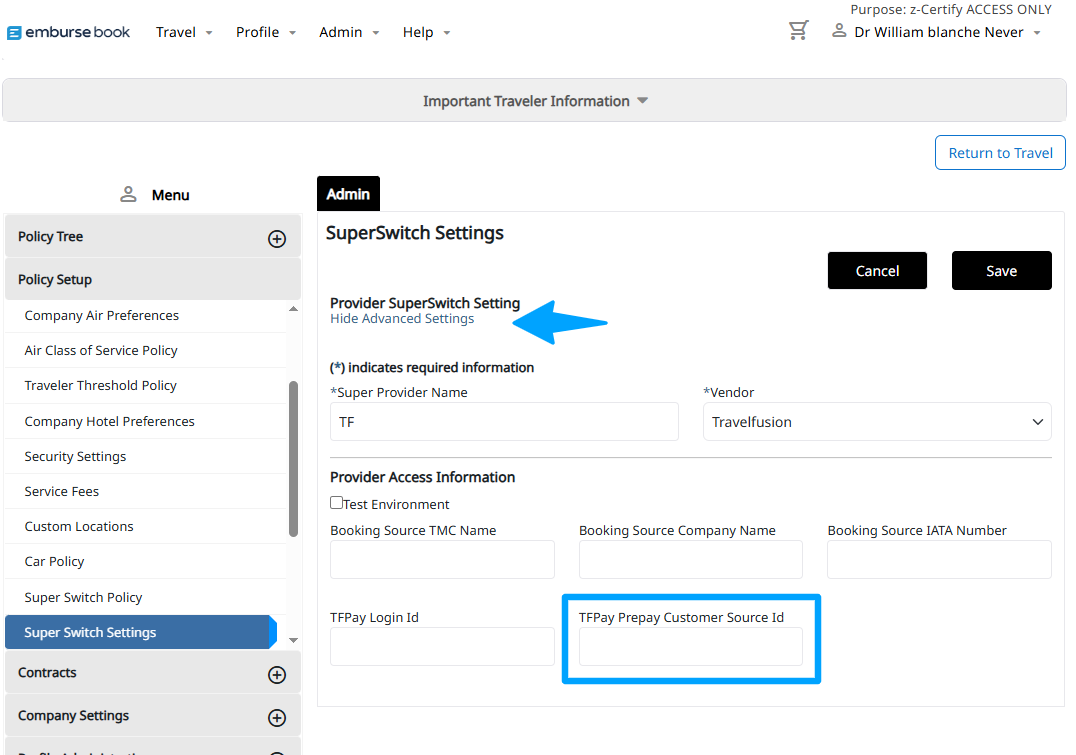The width and height of the screenshot is (1076, 755).
Task: Click the sidebar menu scrollbar thumb
Action: pyautogui.click(x=294, y=458)
